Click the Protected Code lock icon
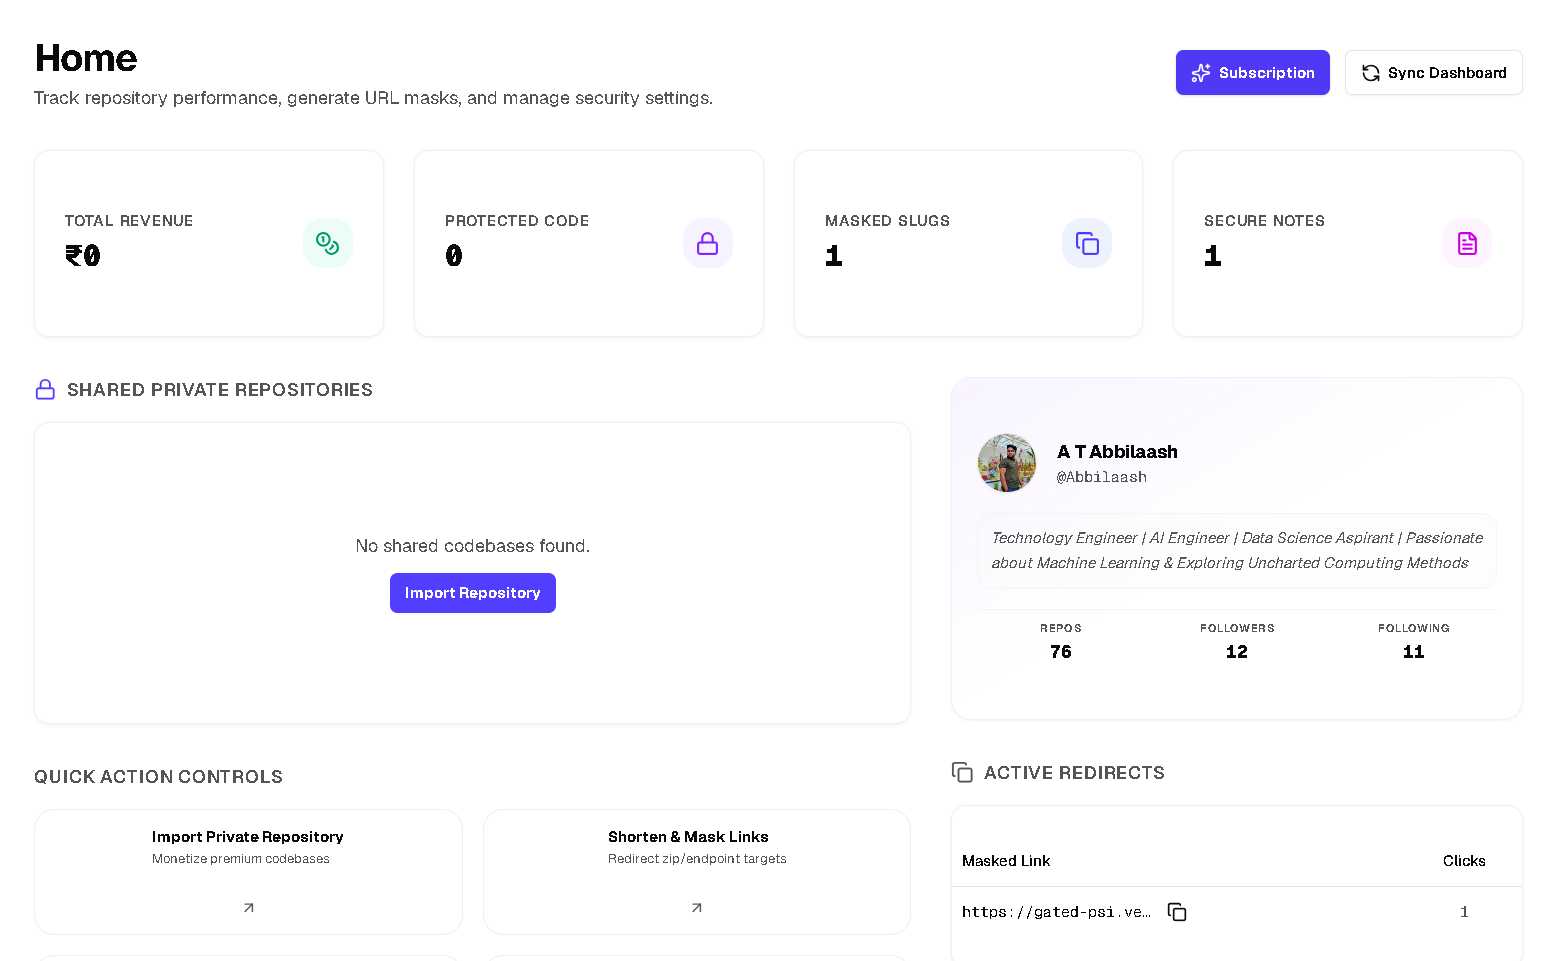The height and width of the screenshot is (961, 1552). pyautogui.click(x=708, y=243)
